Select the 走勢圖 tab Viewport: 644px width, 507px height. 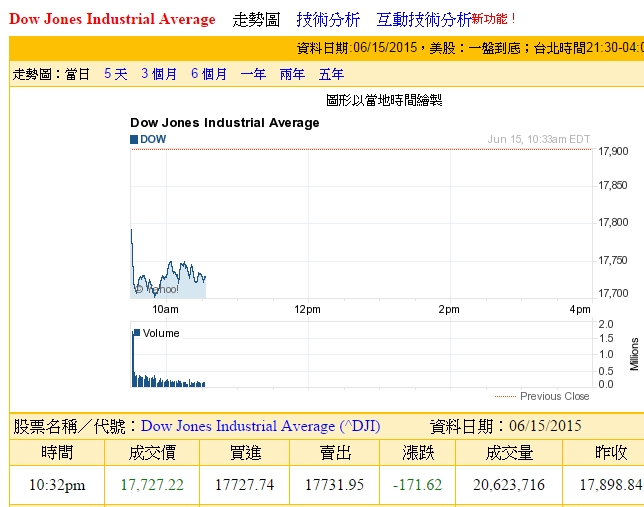point(256,19)
